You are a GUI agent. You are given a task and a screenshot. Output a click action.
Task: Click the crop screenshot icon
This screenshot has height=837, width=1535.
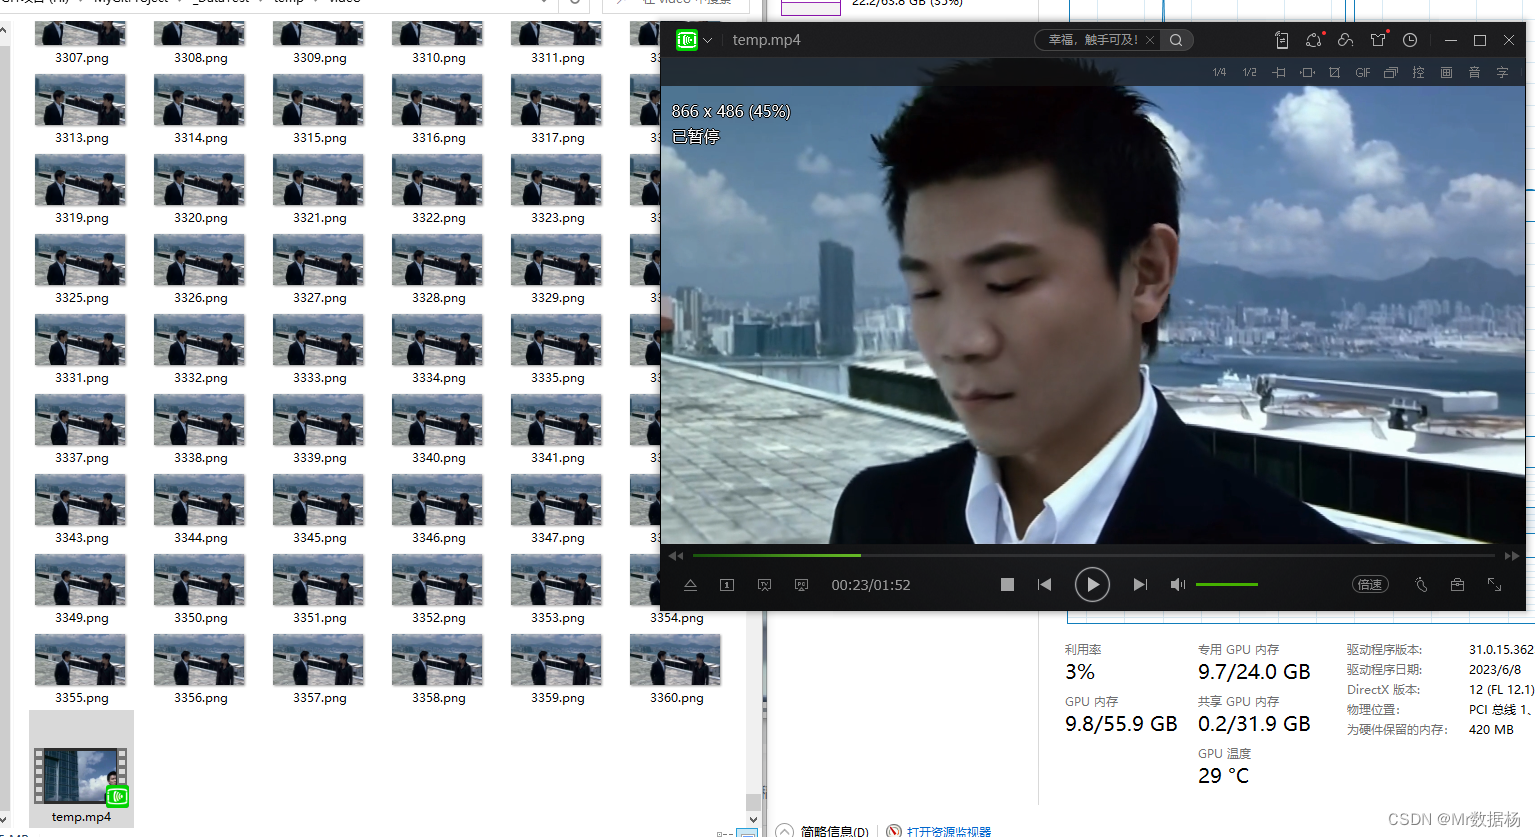click(x=1334, y=72)
